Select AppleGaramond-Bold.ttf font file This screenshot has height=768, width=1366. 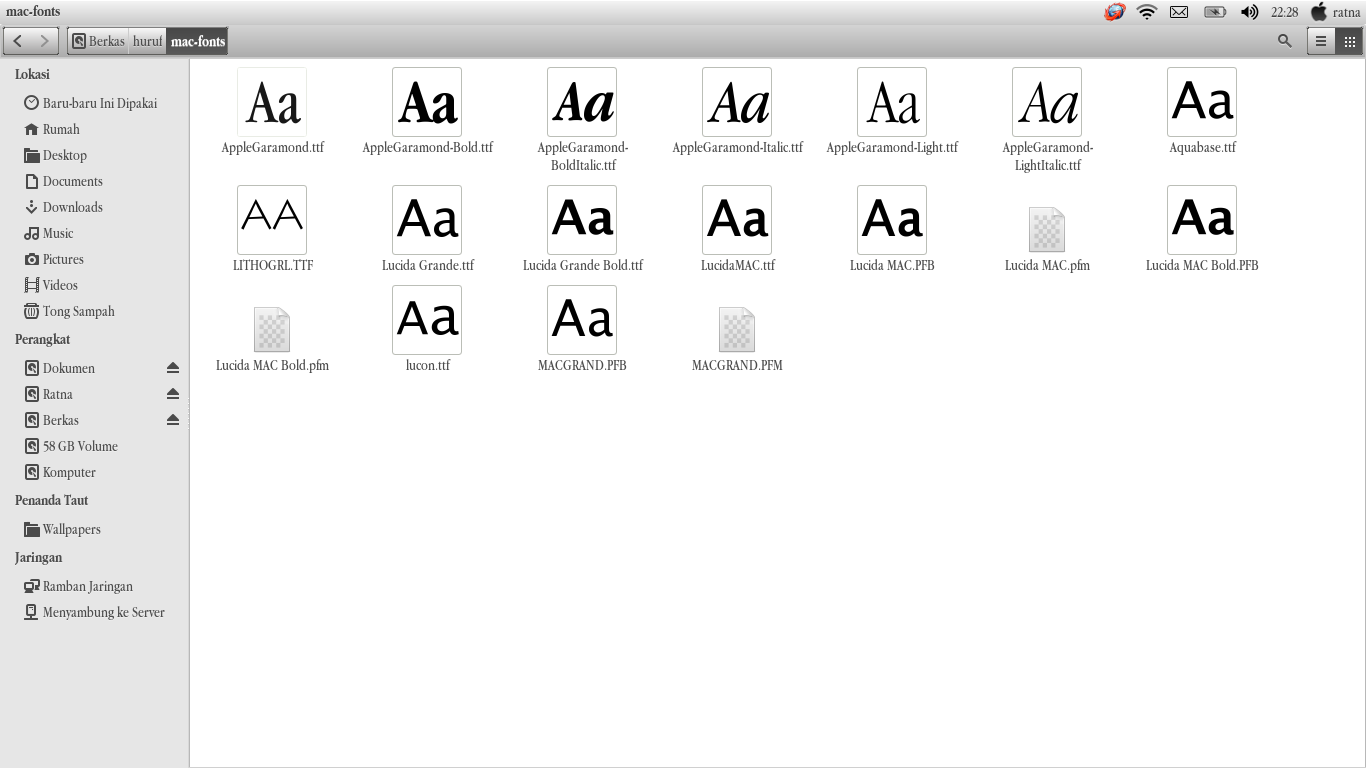(x=427, y=111)
